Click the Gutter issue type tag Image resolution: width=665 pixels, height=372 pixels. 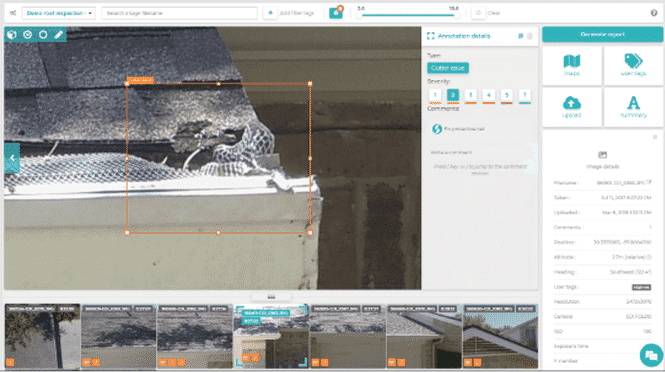pos(448,68)
